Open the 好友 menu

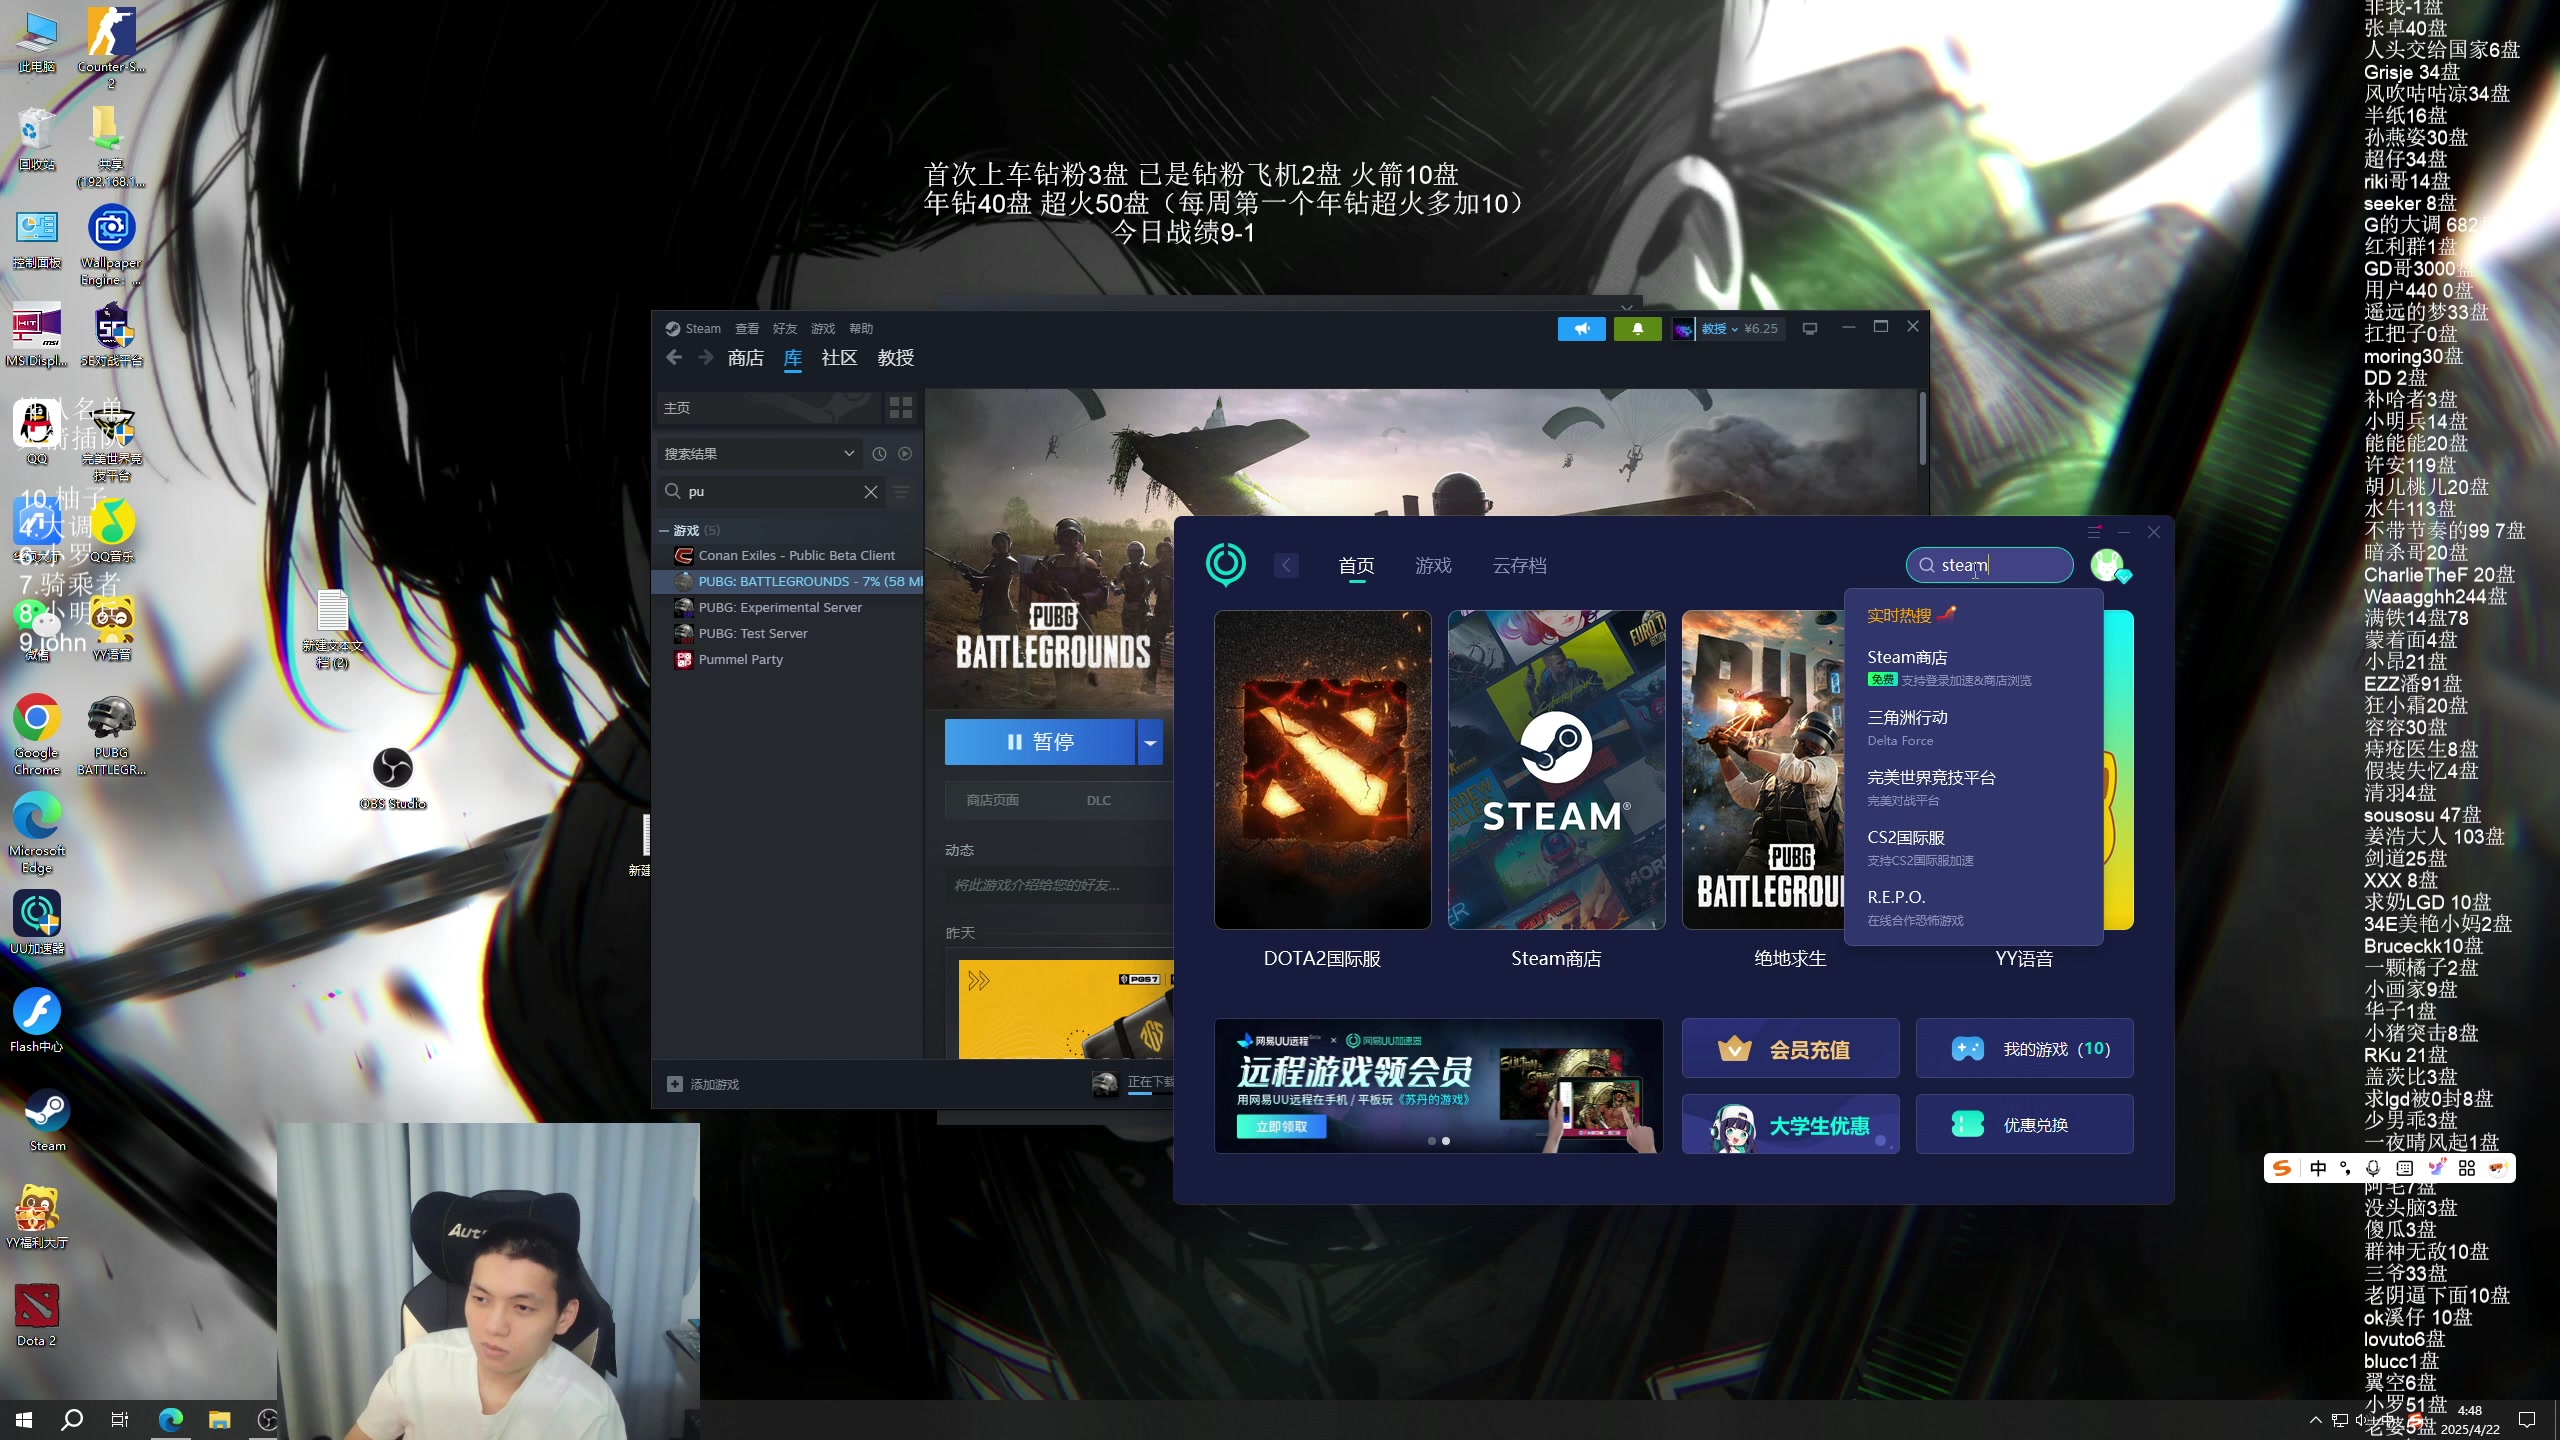click(x=785, y=328)
